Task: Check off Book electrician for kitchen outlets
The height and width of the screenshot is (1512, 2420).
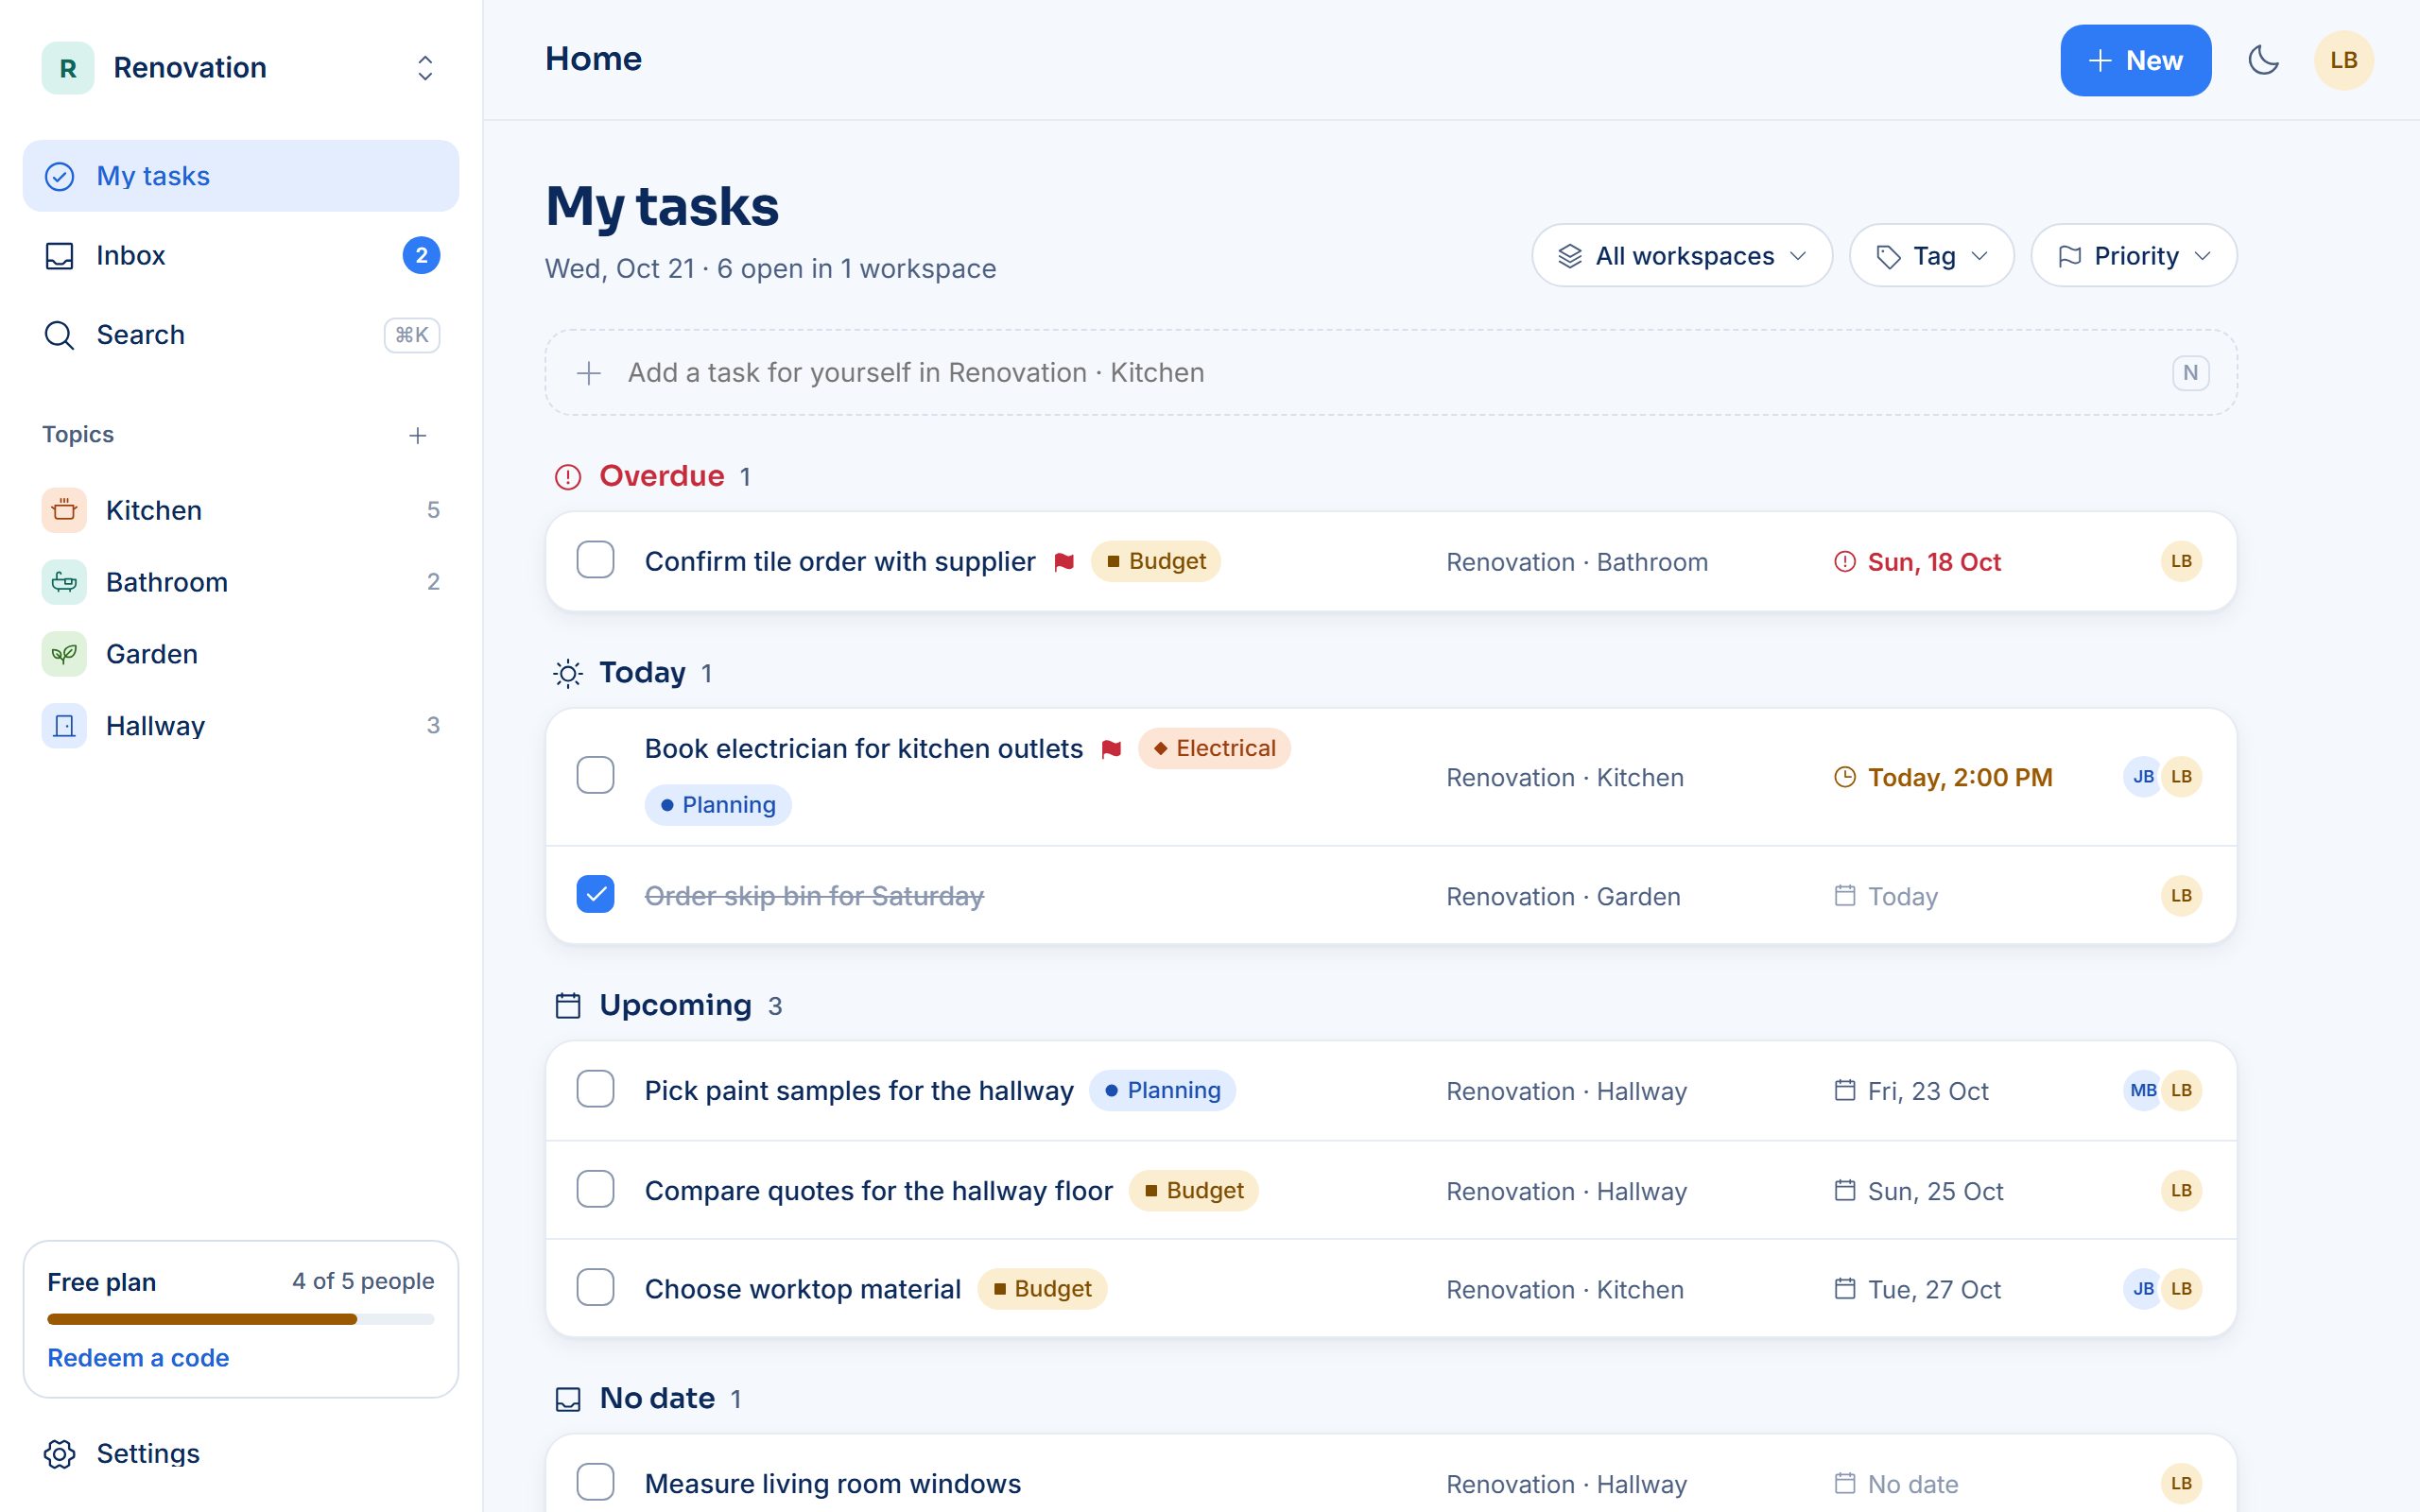Action: [595, 775]
